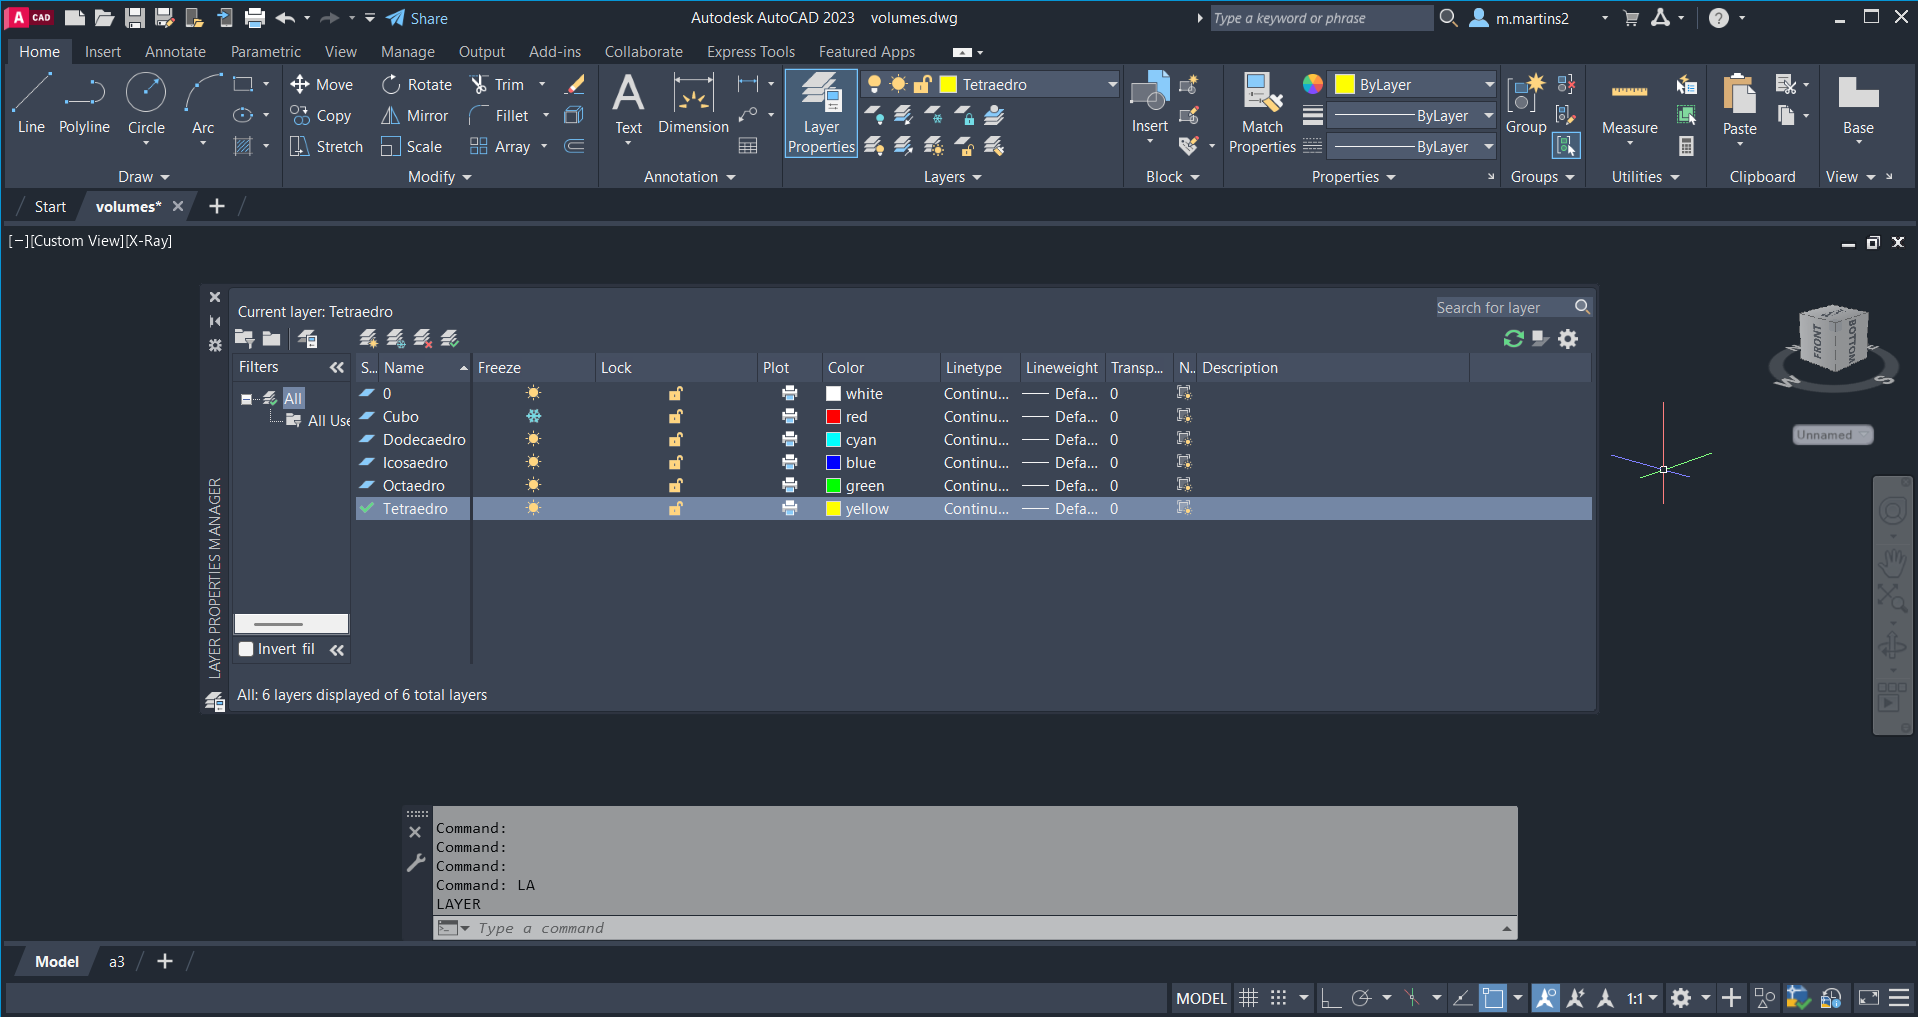Image resolution: width=1918 pixels, height=1017 pixels.
Task: Toggle lock on the Icosaedro layer
Action: pyautogui.click(x=676, y=463)
